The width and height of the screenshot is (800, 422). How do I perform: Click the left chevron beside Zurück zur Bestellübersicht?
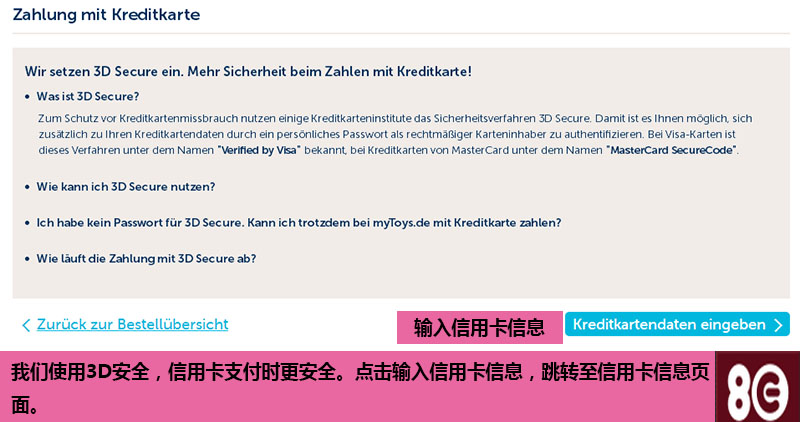(x=27, y=325)
